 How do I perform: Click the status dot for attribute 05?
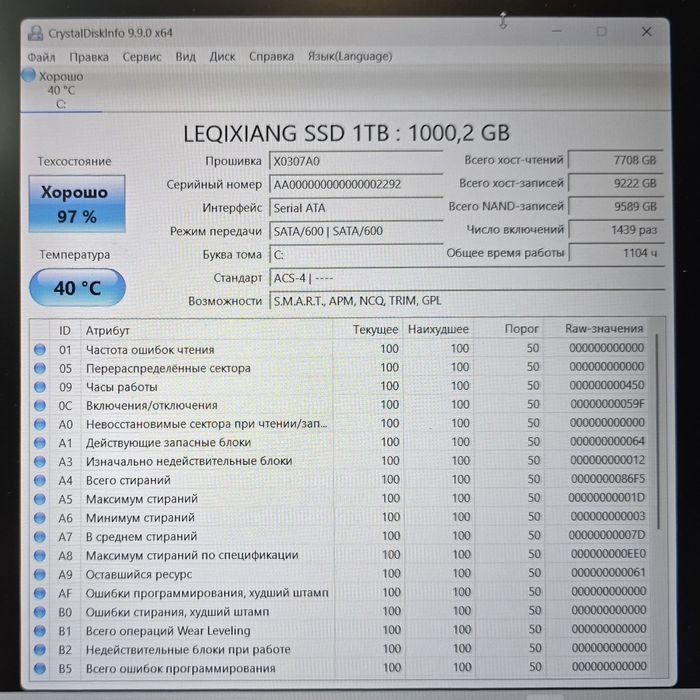click(40, 368)
